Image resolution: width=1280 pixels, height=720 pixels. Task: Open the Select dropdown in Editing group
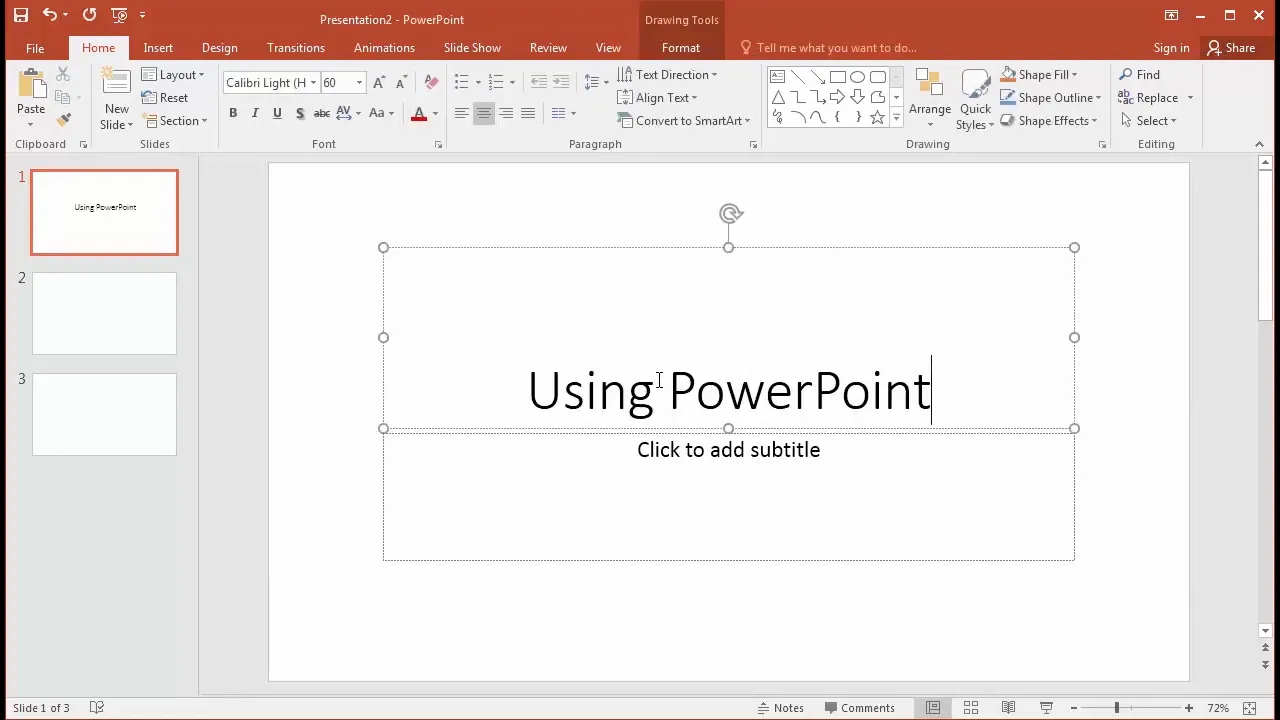coord(1148,121)
